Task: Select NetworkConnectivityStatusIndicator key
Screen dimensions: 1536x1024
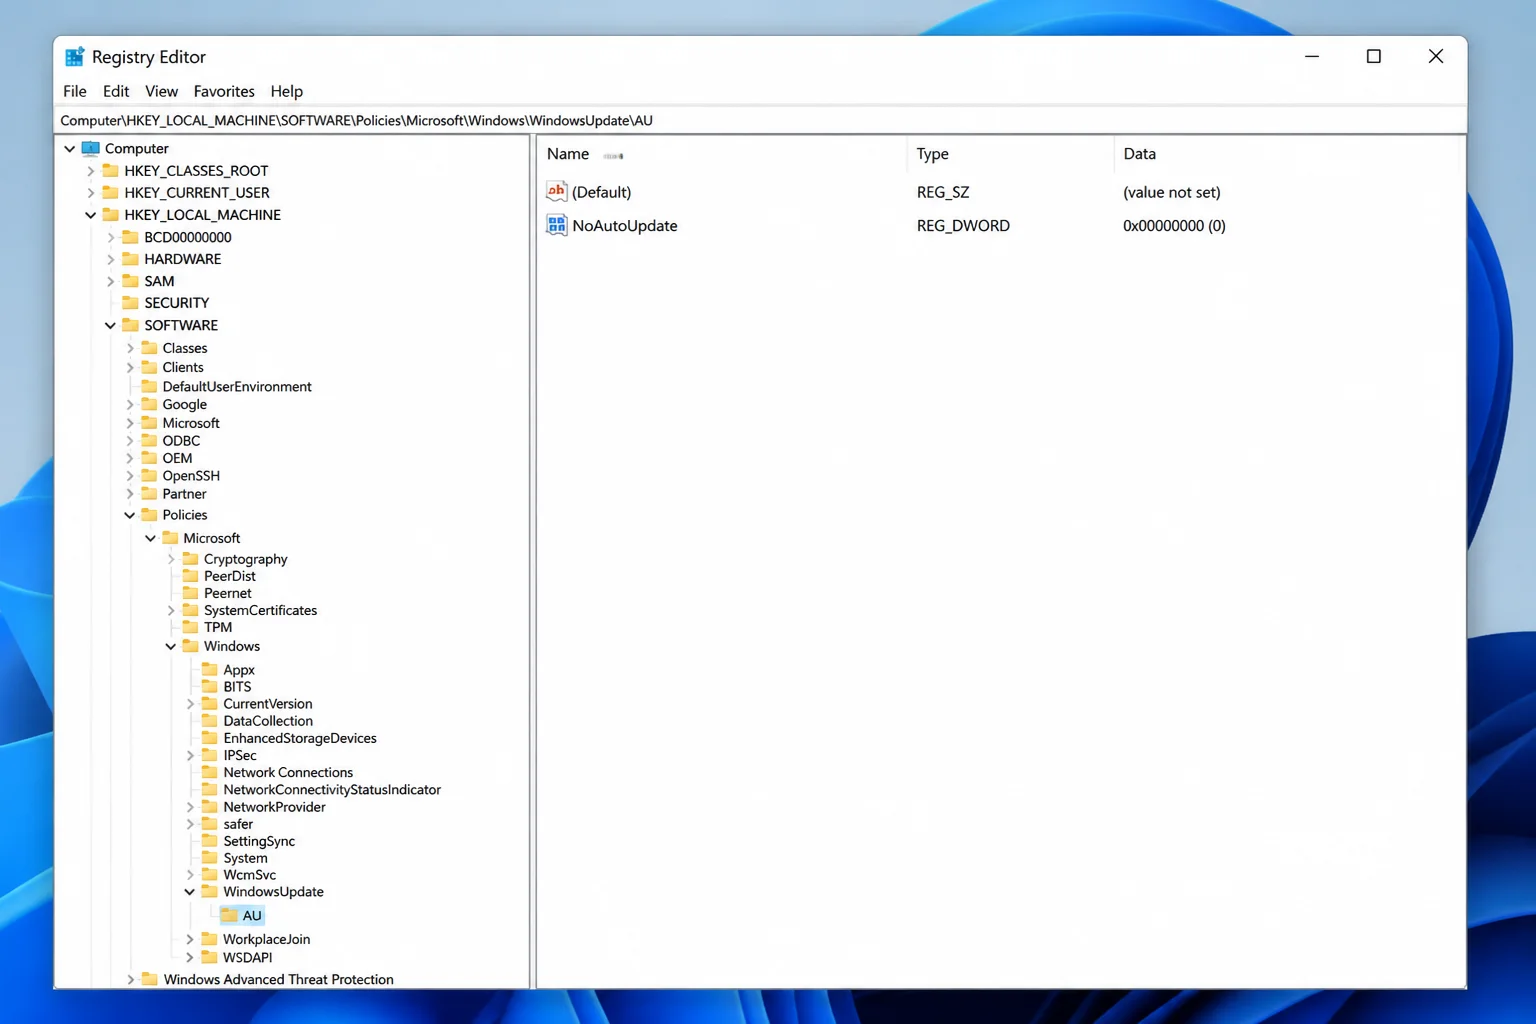Action: point(332,789)
